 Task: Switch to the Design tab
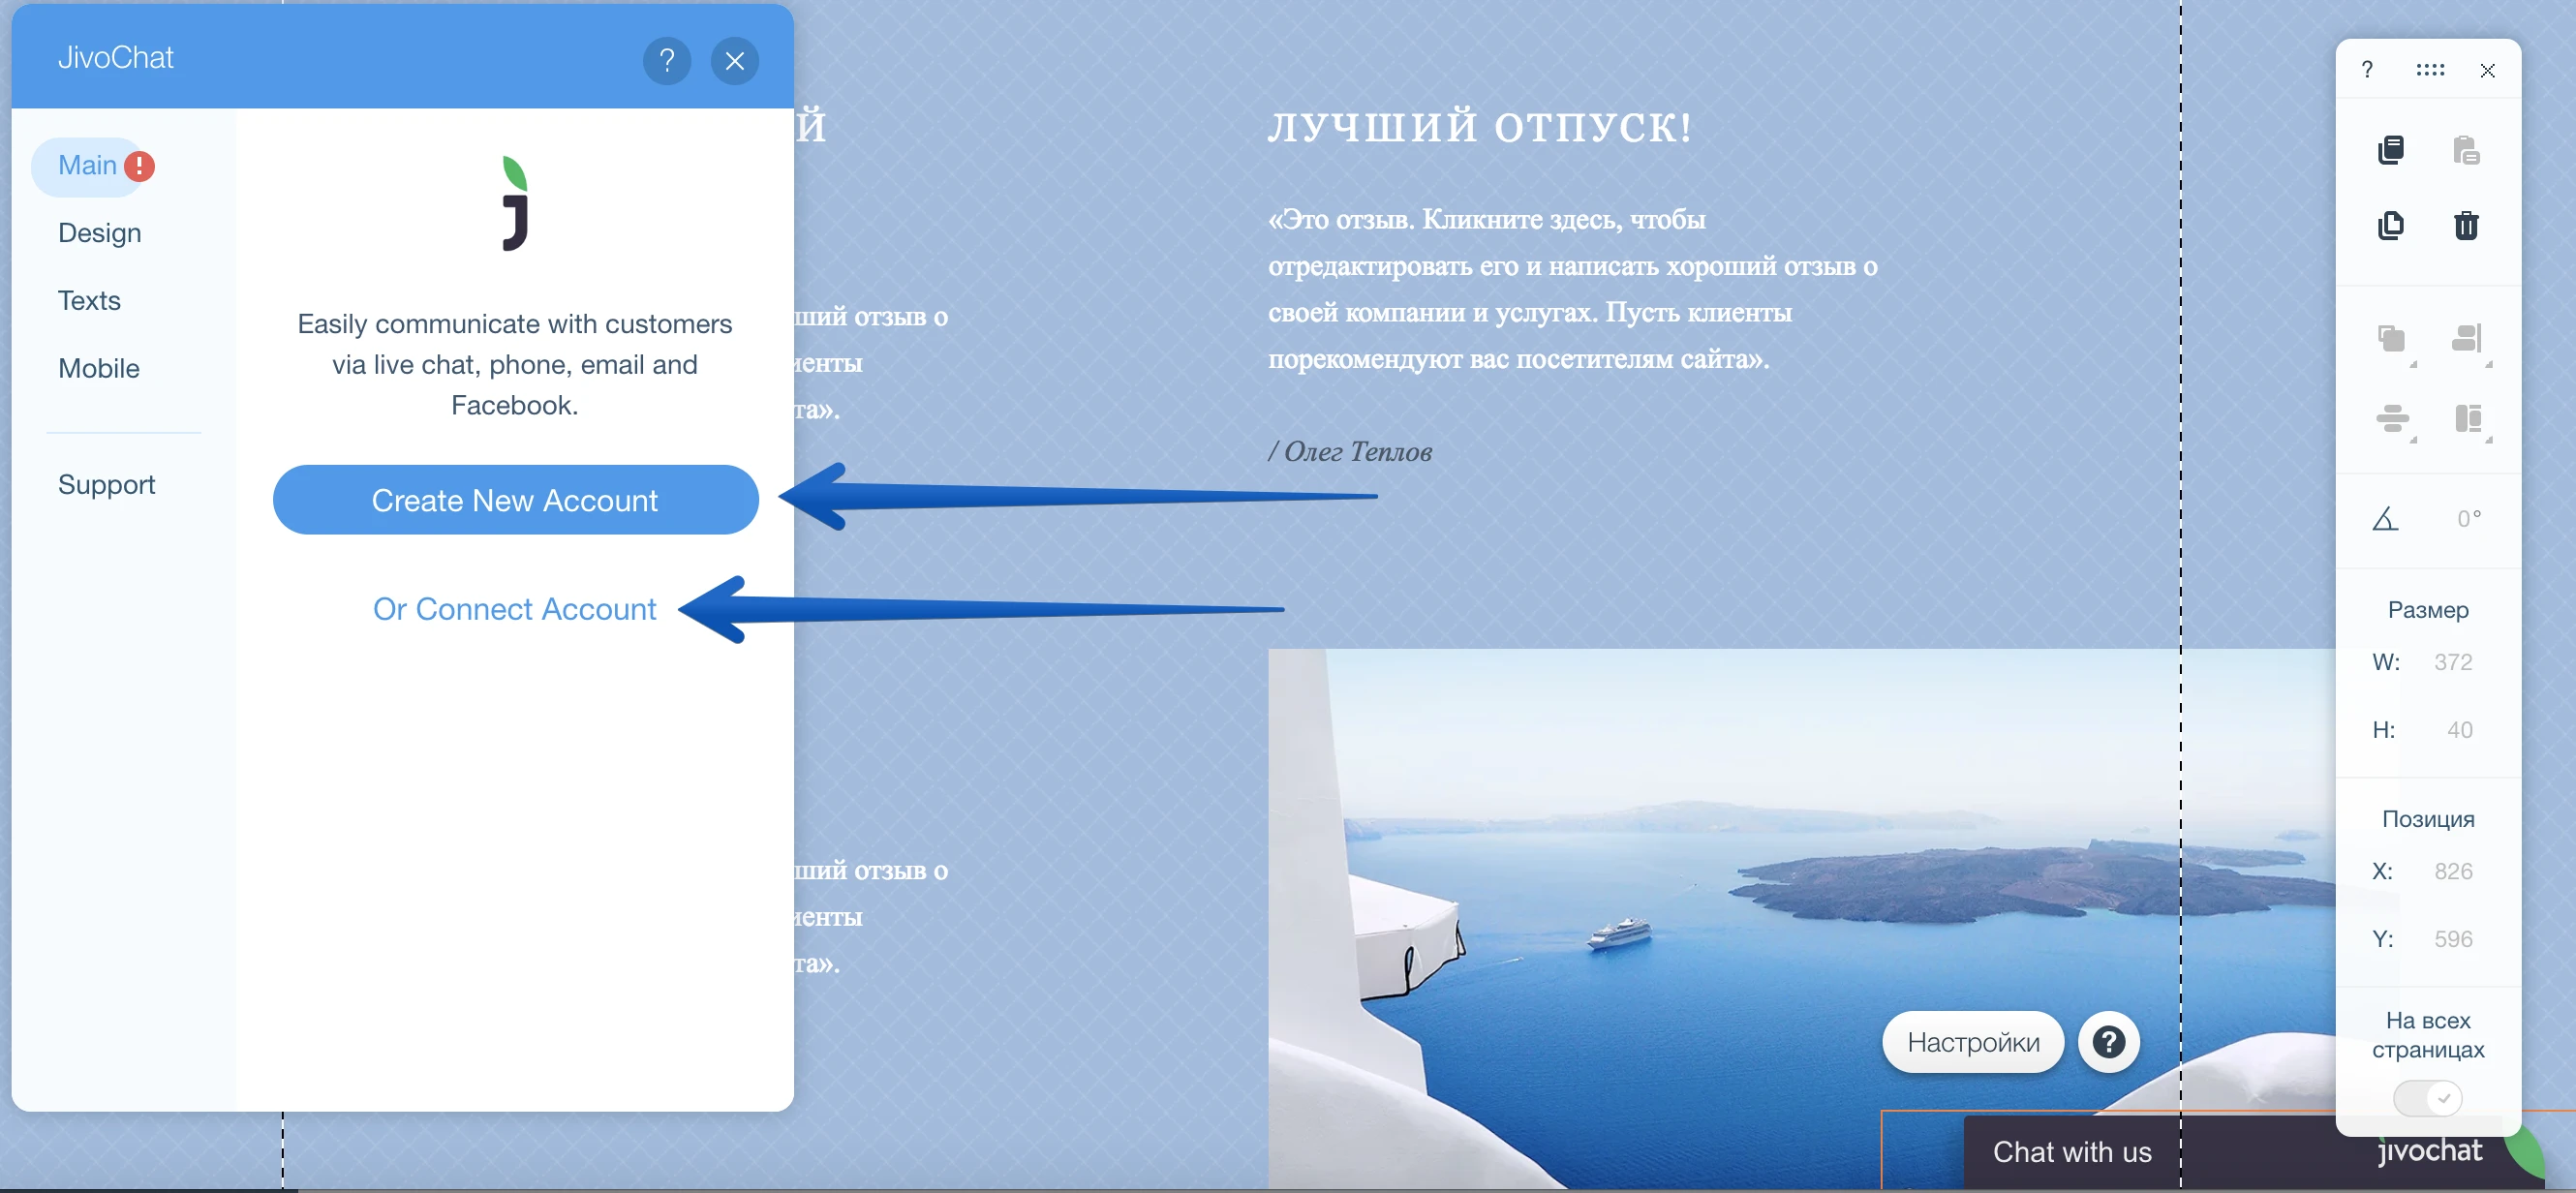click(x=99, y=233)
